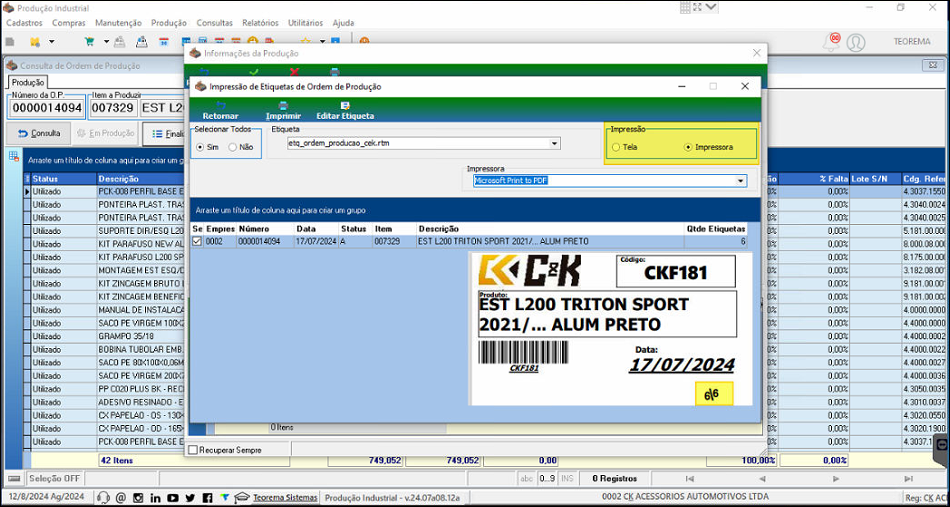Open the Facebook icon in status bar
Viewport: 950px width, 507px height.
point(208,497)
